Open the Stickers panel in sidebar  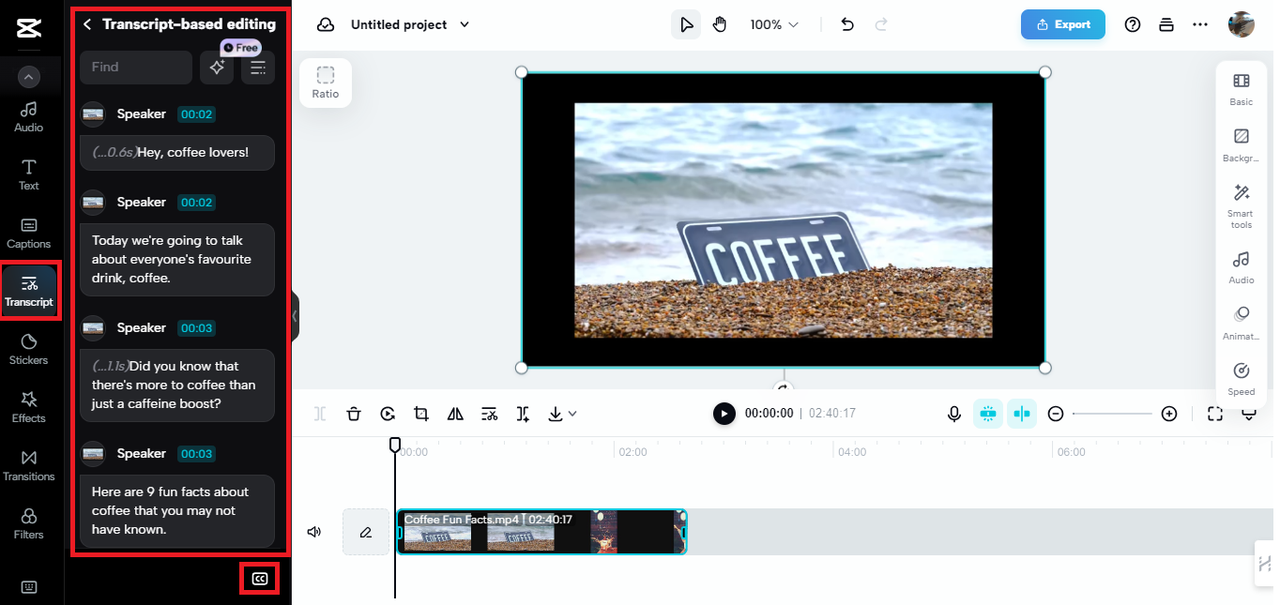coord(28,349)
